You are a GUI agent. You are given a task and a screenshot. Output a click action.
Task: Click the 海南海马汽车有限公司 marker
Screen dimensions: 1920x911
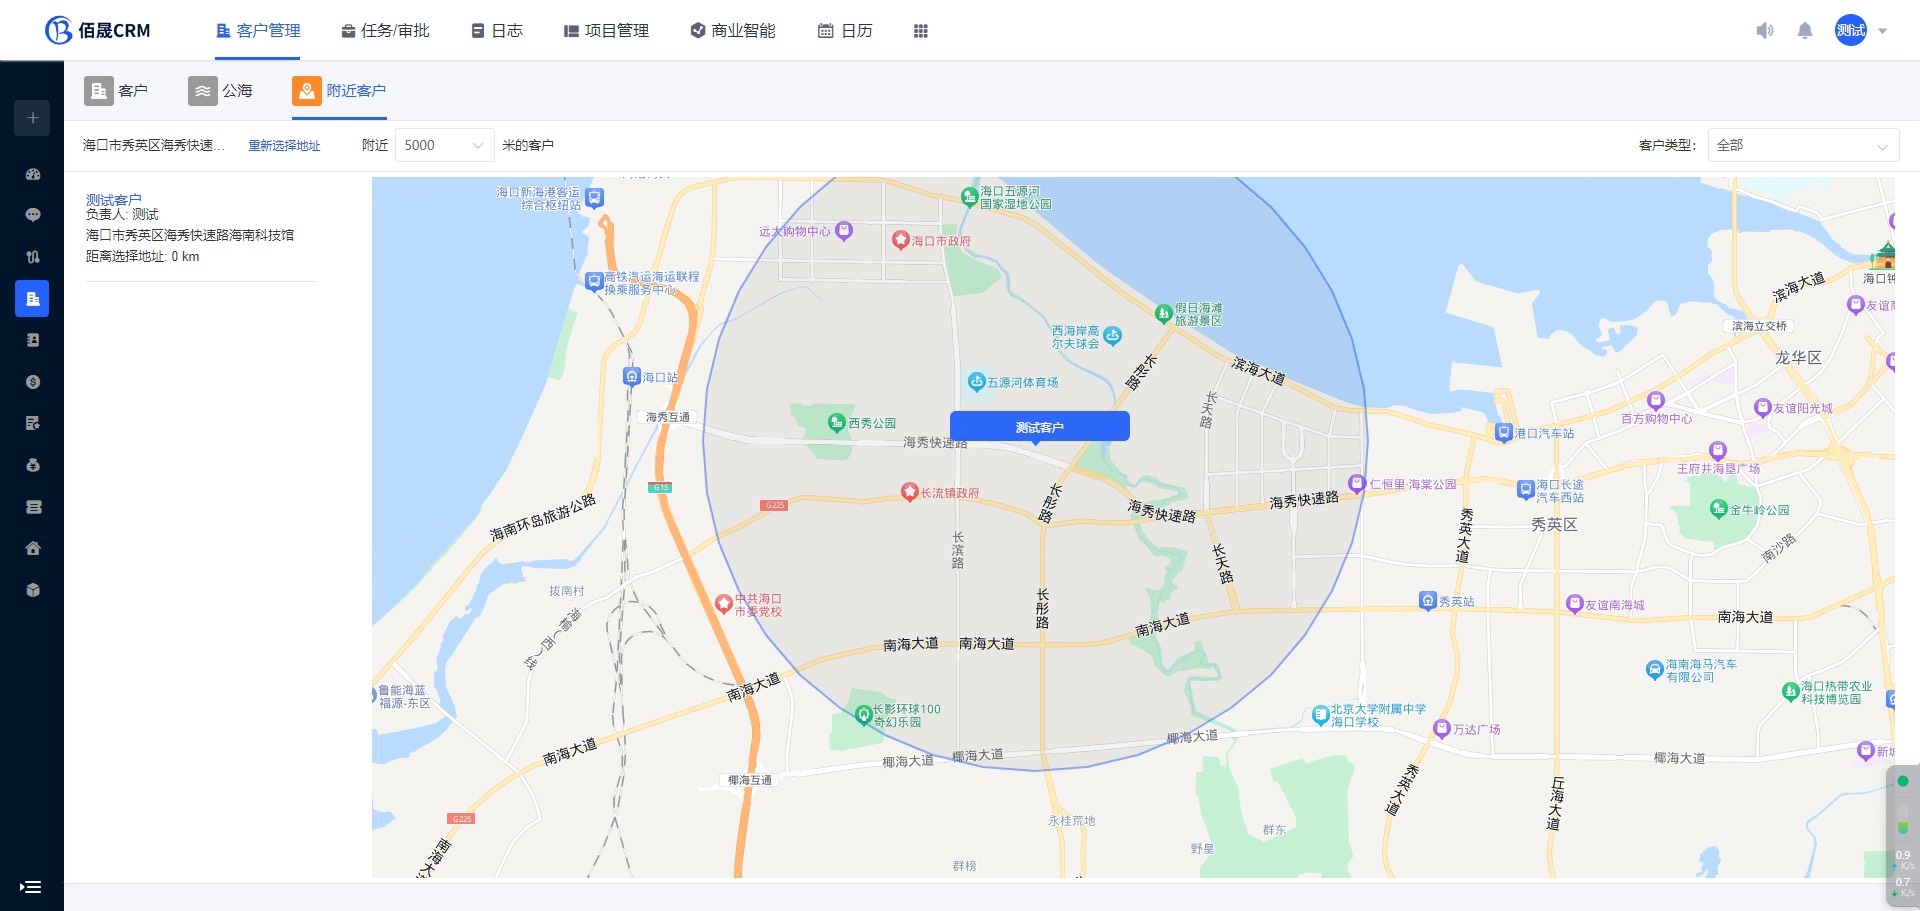tap(1655, 670)
